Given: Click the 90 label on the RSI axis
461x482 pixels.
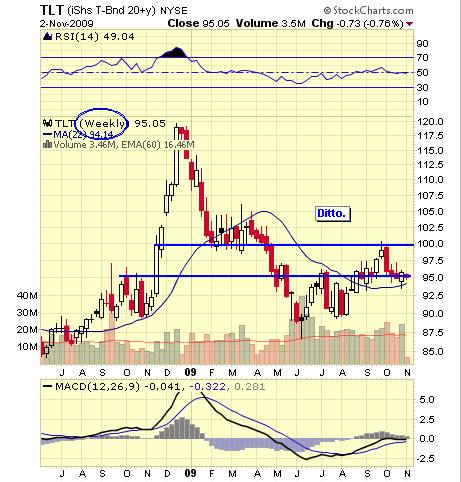Looking at the screenshot, I should (422, 43).
